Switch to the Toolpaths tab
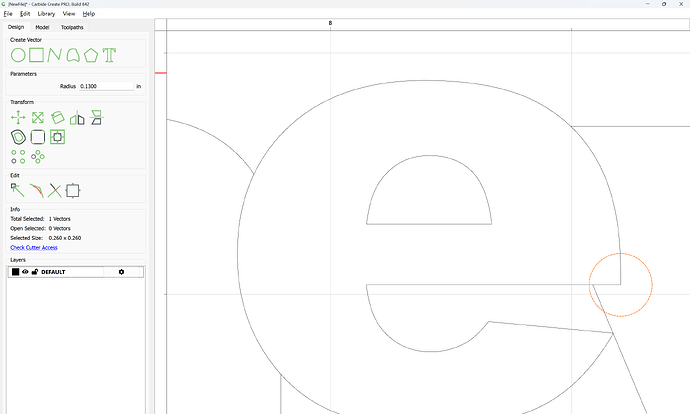The height and width of the screenshot is (414, 690). coord(72,27)
